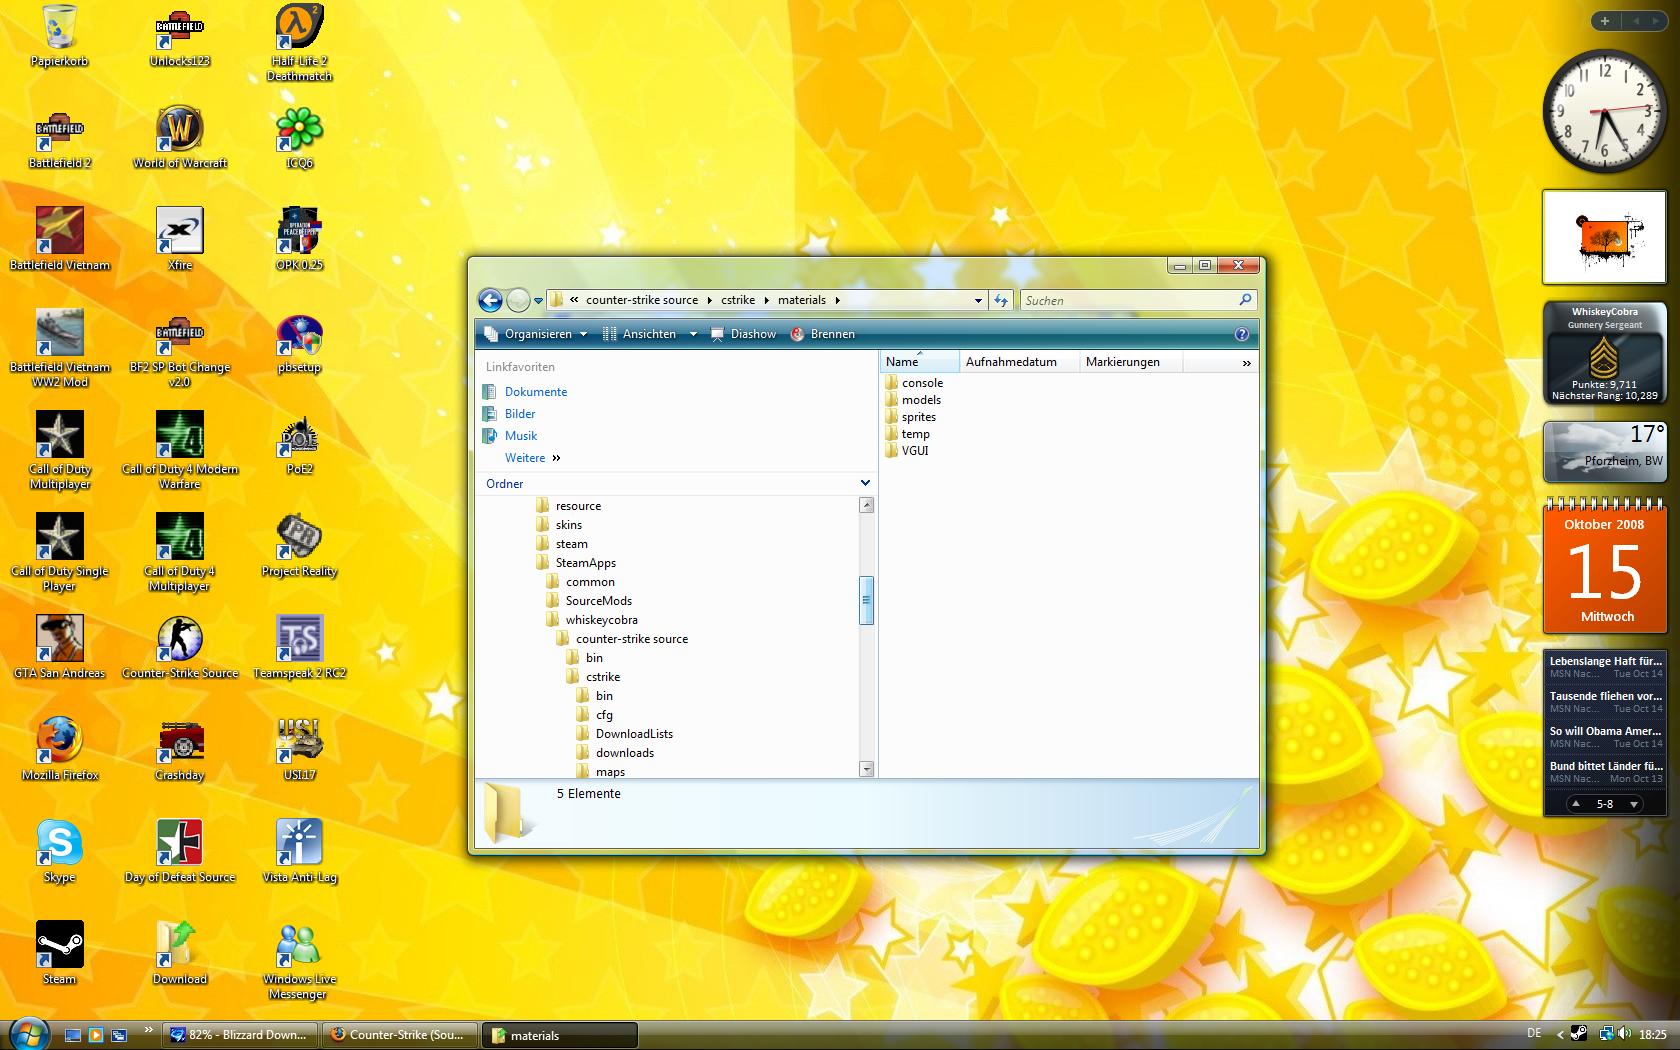The width and height of the screenshot is (1680, 1050).
Task: Select the pbsetup desktop icon
Action: click(299, 342)
